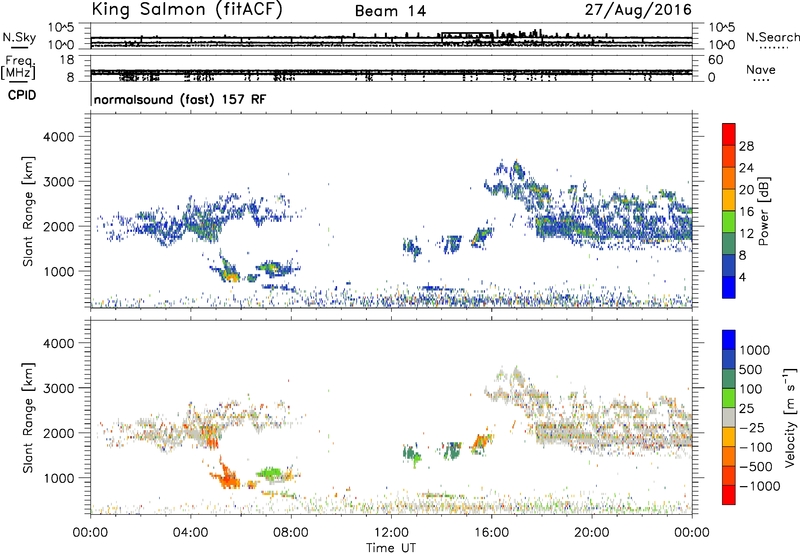The height and width of the screenshot is (554, 800).
Task: Click the '500' velocity scale value
Action: pos(751,370)
